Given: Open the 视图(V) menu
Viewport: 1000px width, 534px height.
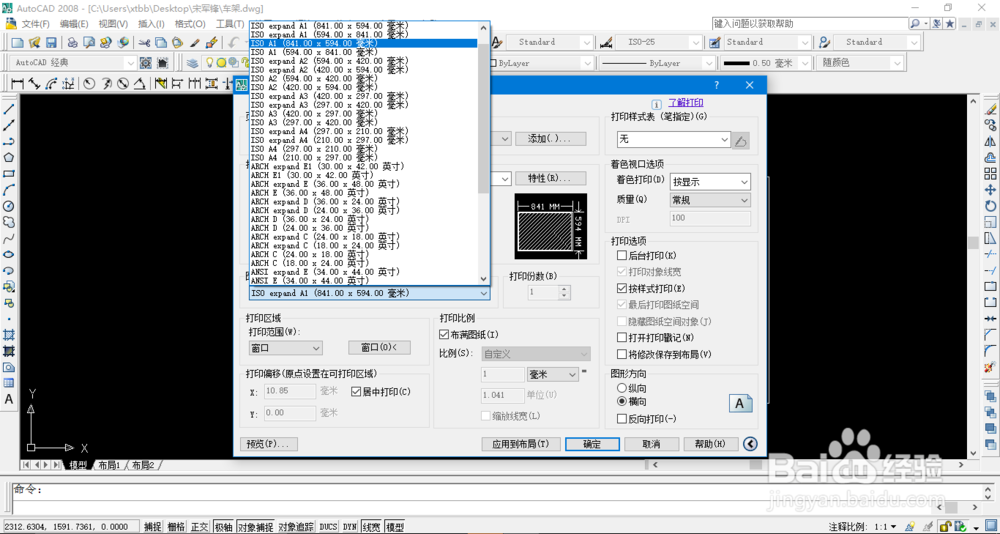Looking at the screenshot, I should tap(114, 24).
